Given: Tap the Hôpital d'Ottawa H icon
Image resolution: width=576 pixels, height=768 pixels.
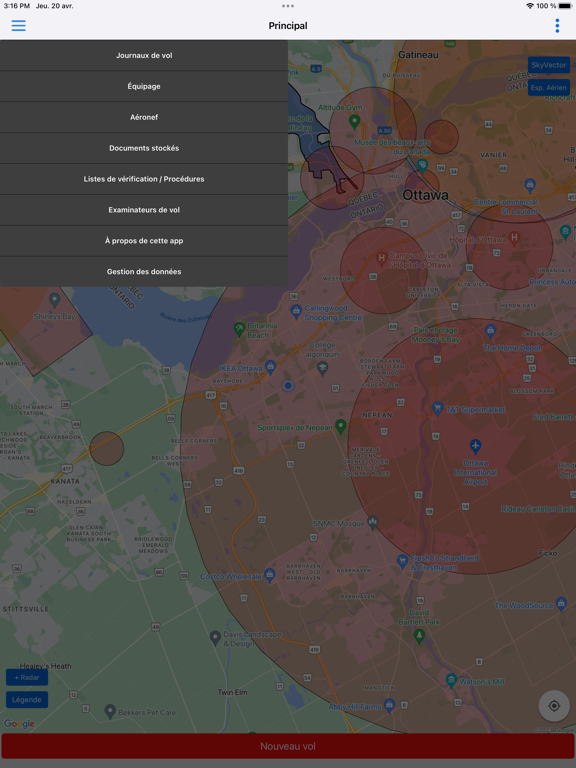Looking at the screenshot, I should coord(514,239).
